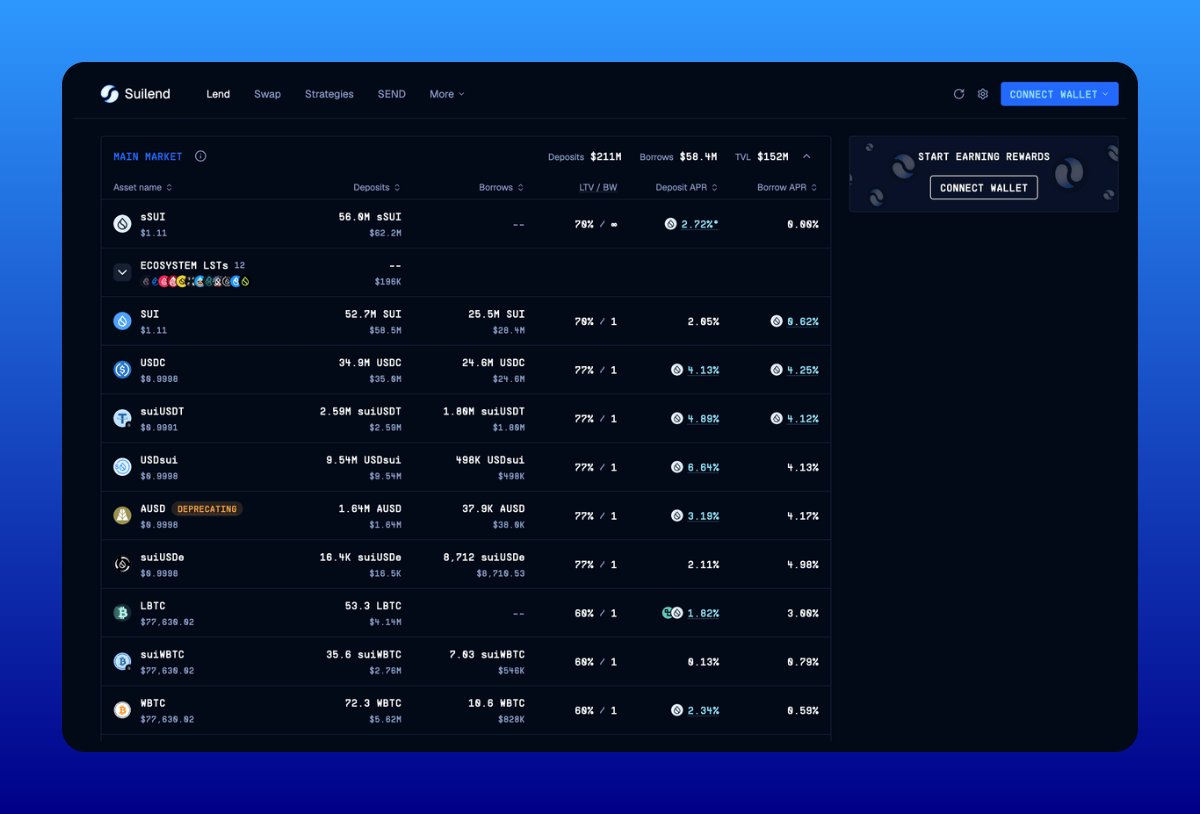Click reward icon beside suiUSDT borrow APR
This screenshot has height=814, width=1200.
(776, 418)
